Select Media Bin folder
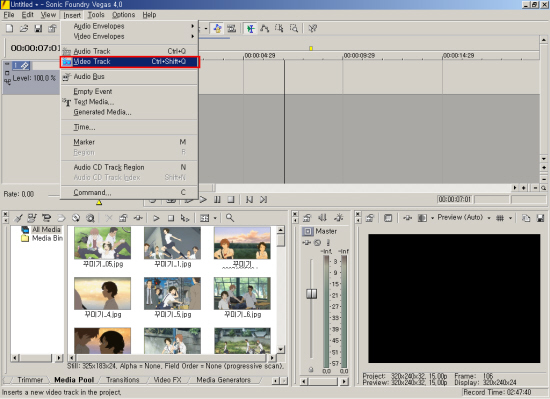 point(47,238)
